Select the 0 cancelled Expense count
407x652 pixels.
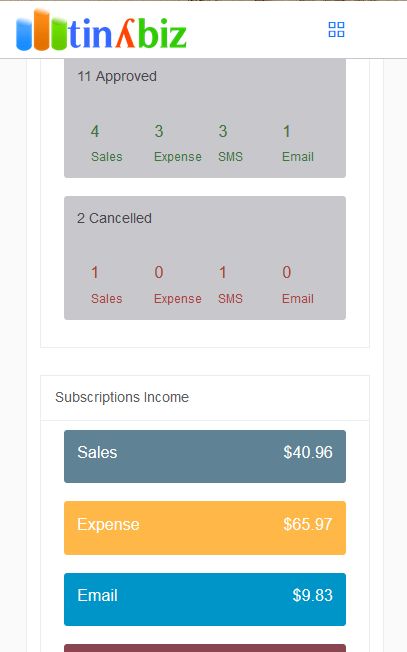pos(159,273)
